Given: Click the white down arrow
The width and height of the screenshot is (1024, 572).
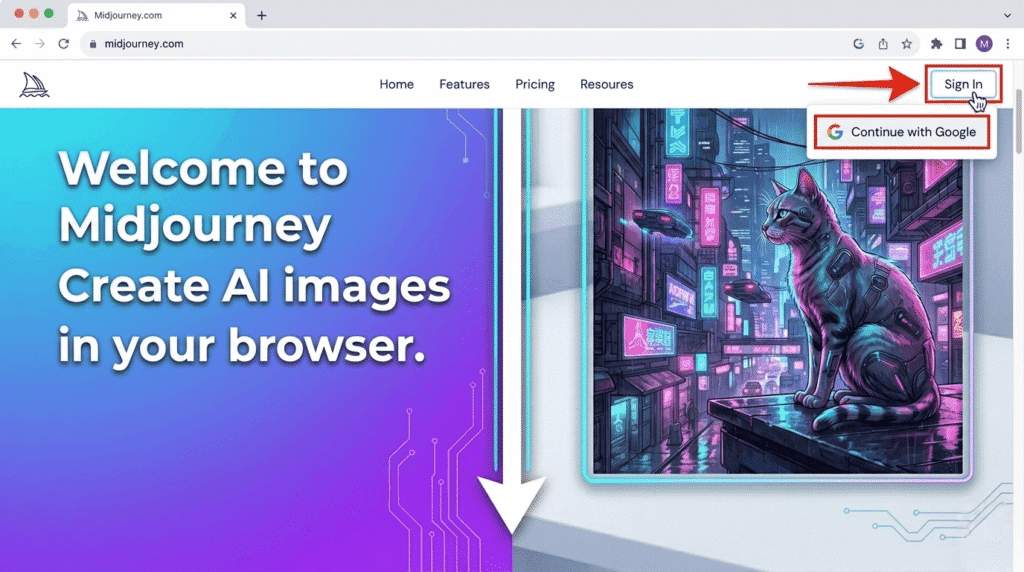Looking at the screenshot, I should coord(512,323).
